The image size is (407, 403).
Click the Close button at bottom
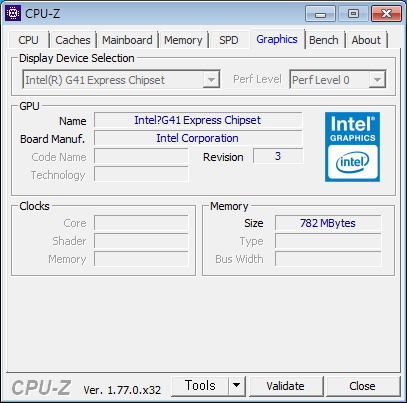362,386
